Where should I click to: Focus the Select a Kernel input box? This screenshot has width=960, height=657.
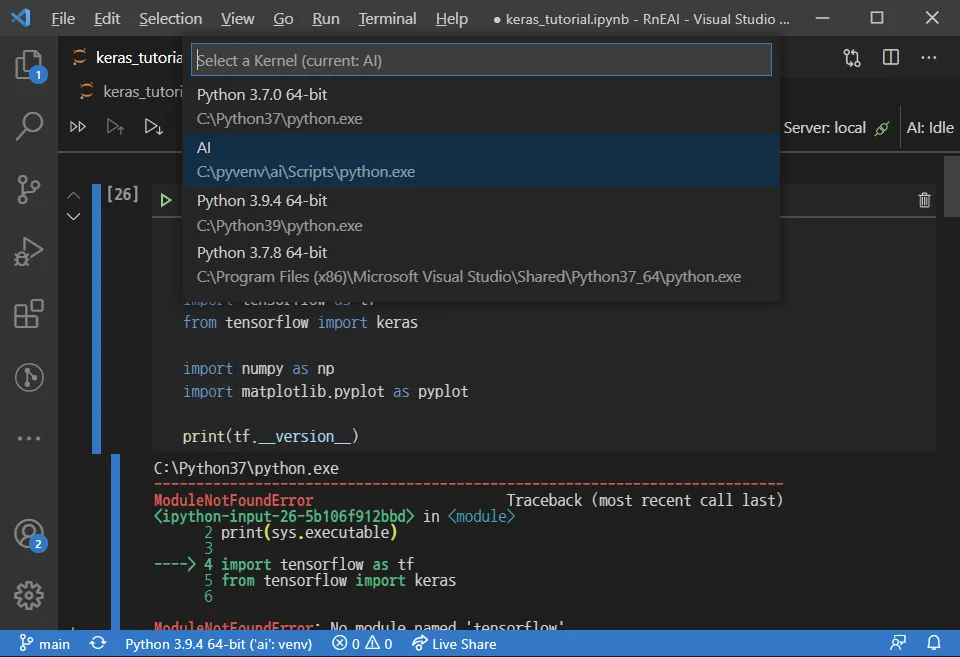point(481,60)
